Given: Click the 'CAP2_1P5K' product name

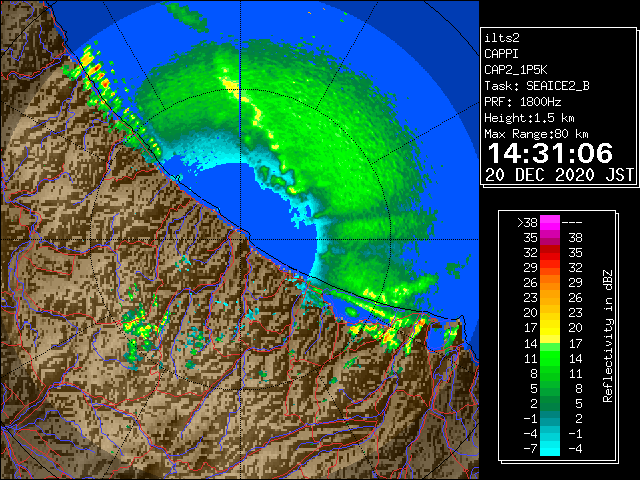Looking at the screenshot, I should pyautogui.click(x=516, y=70).
